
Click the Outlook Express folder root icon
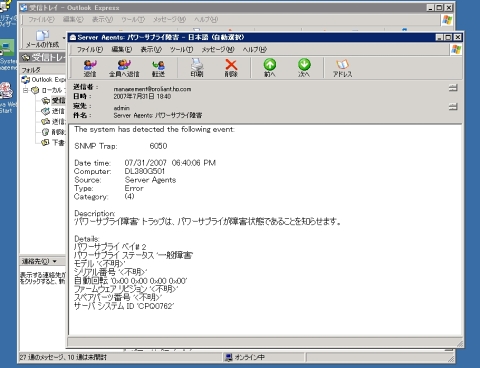point(26,80)
